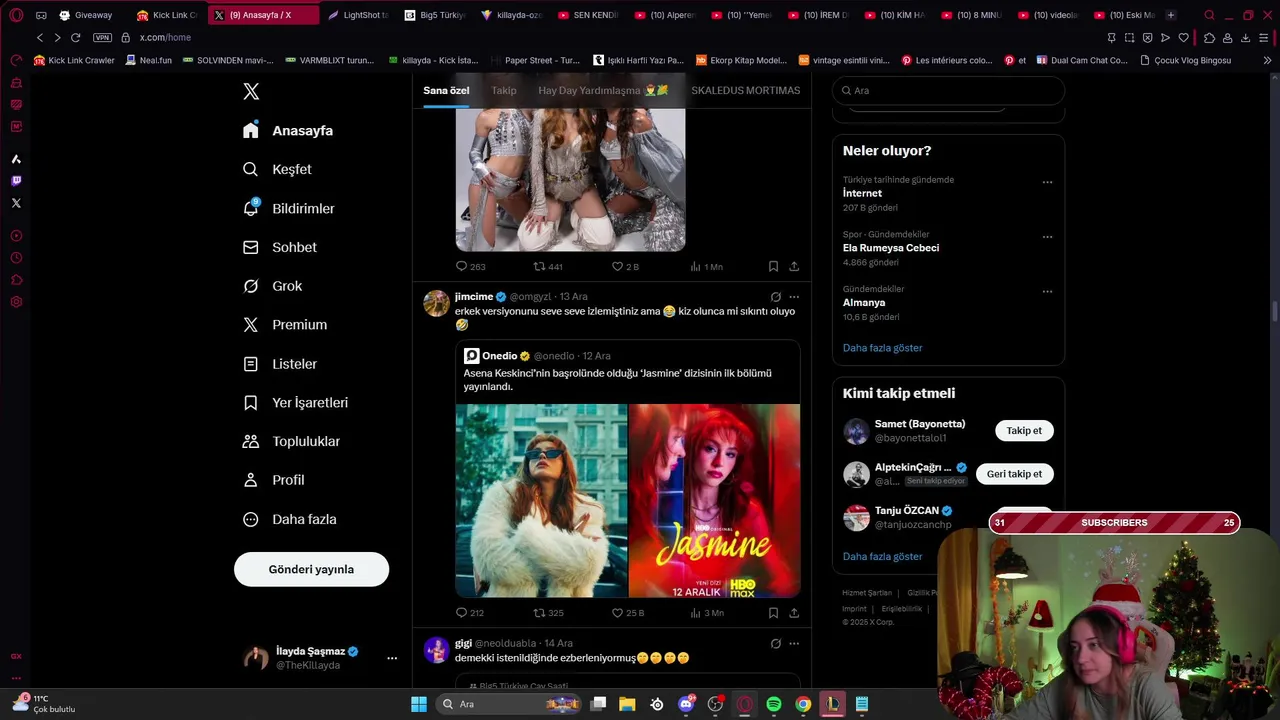Open Aria AI icon in Opera sidebar
Image resolution: width=1280 pixels, height=720 pixels.
pyautogui.click(x=16, y=159)
